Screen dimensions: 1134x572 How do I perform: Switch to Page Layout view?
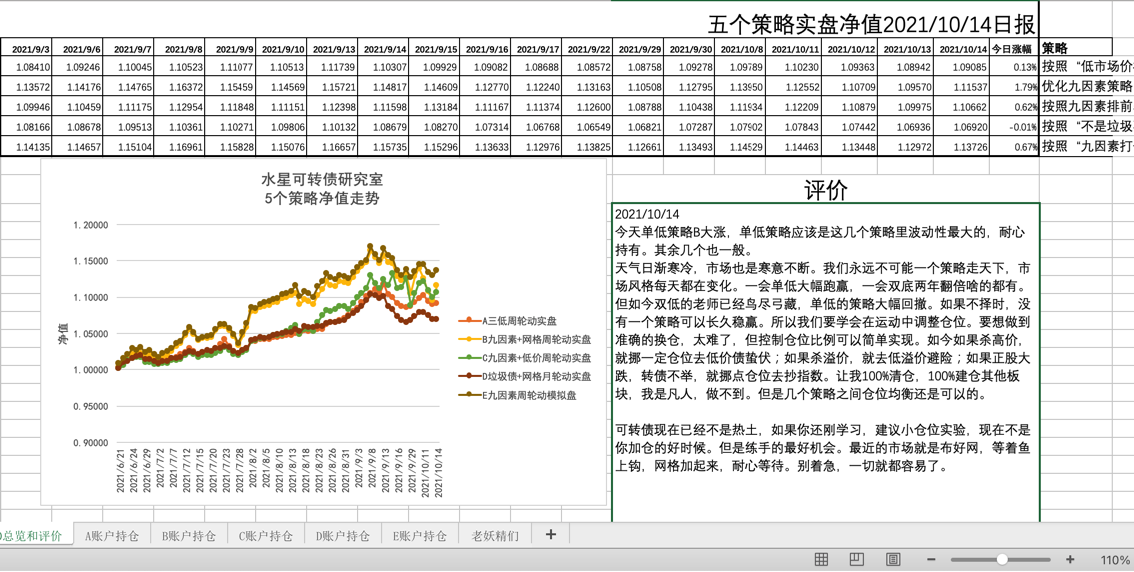(857, 560)
